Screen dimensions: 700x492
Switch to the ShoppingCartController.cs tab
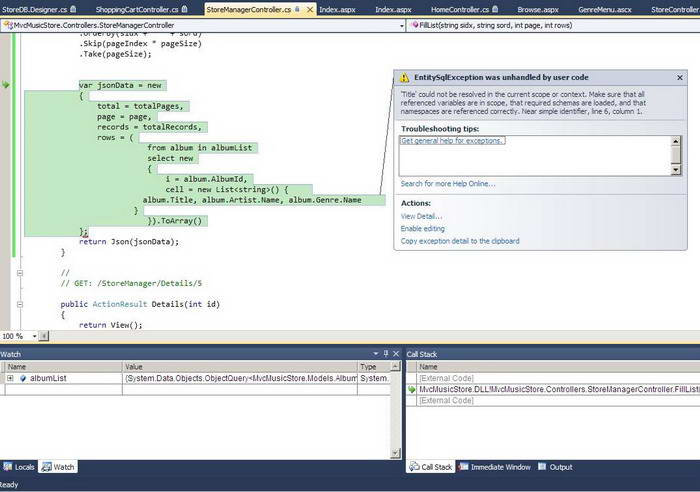(x=136, y=9)
